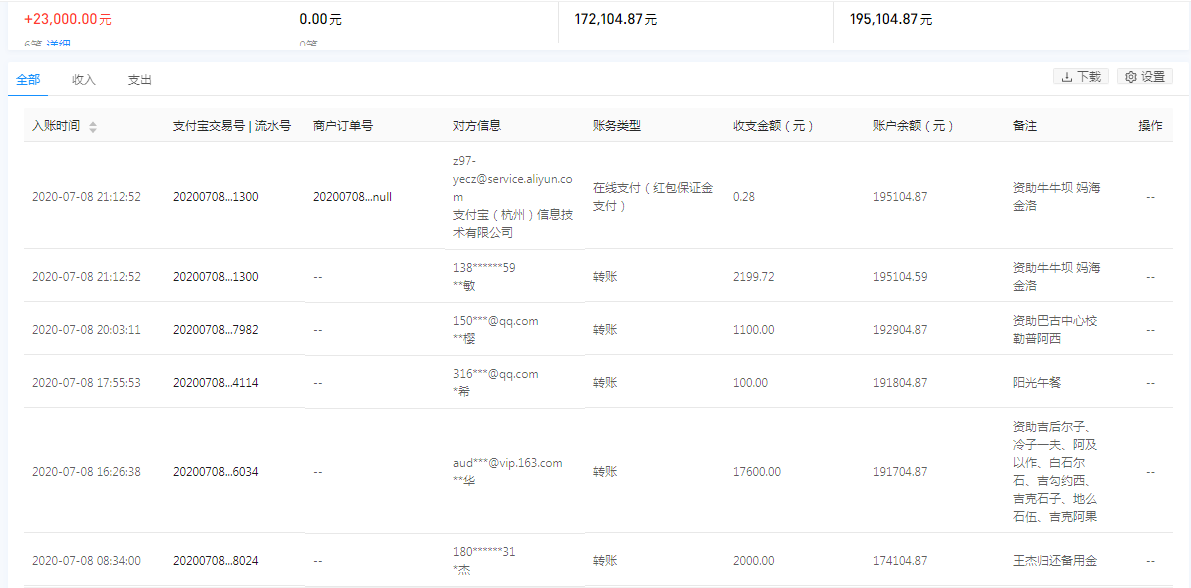Switch to the 支出 expense tab
The height and width of the screenshot is (588, 1191).
click(140, 80)
